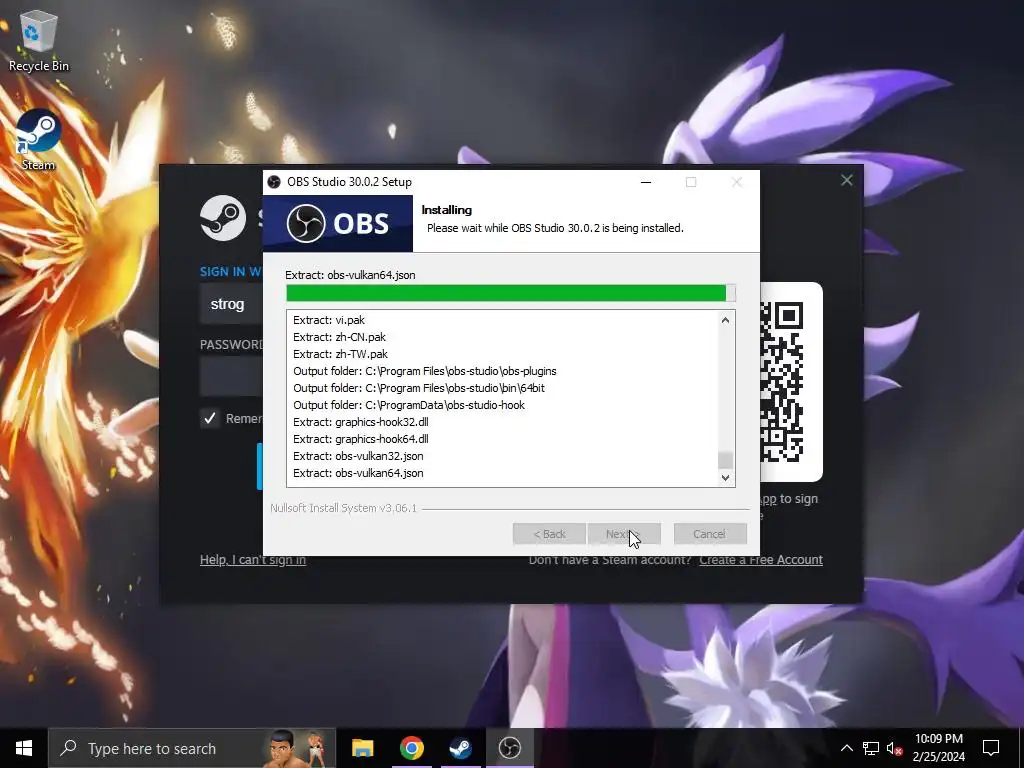Select 'Extract: graphics-hook32.dll' log line
1024x768 pixels.
pyautogui.click(x=361, y=422)
